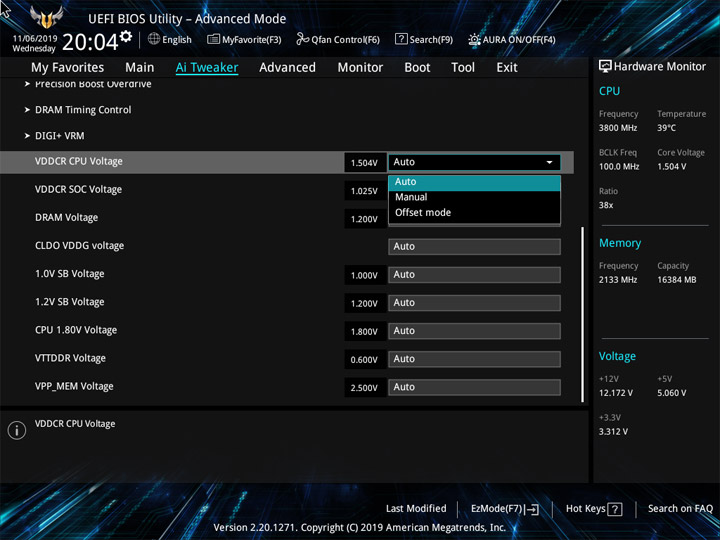The width and height of the screenshot is (720, 540).
Task: Select the 1.0V SB Voltage row label
Action: (70, 274)
